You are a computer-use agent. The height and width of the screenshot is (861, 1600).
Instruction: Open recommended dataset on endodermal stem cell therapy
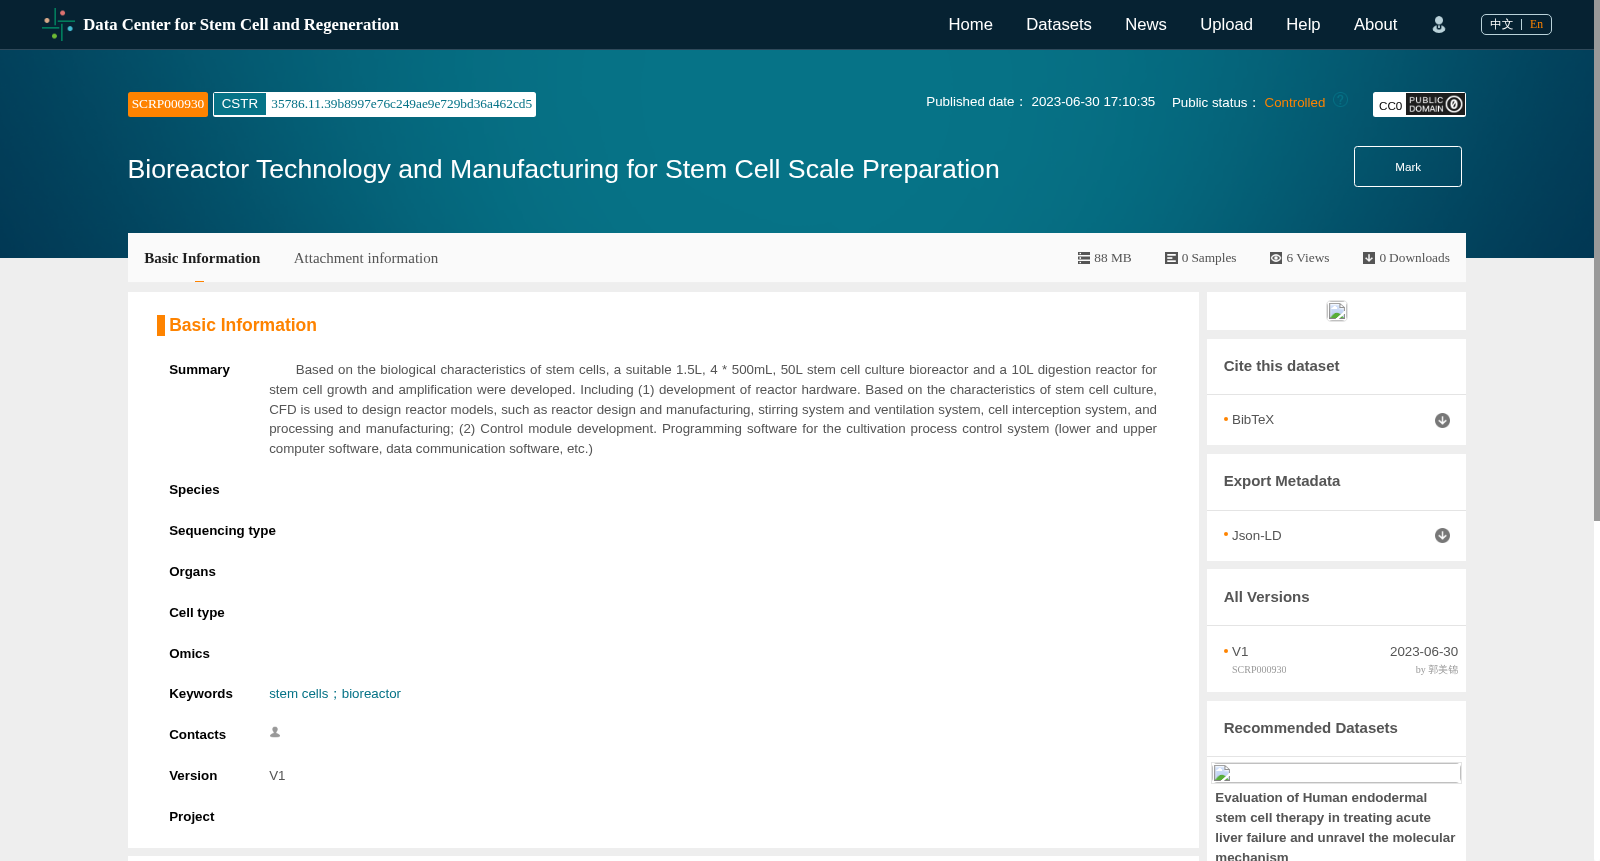pyautogui.click(x=1335, y=826)
